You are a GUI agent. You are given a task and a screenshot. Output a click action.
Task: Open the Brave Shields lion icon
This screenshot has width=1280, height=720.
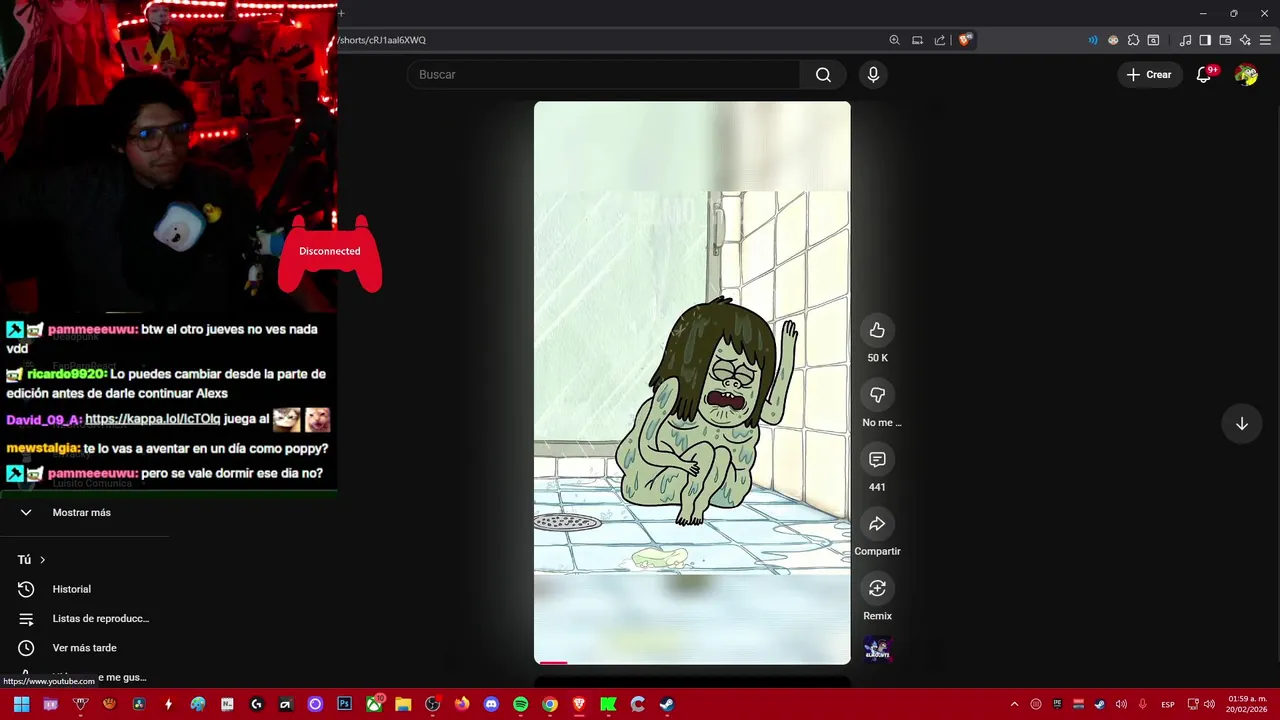(x=965, y=40)
